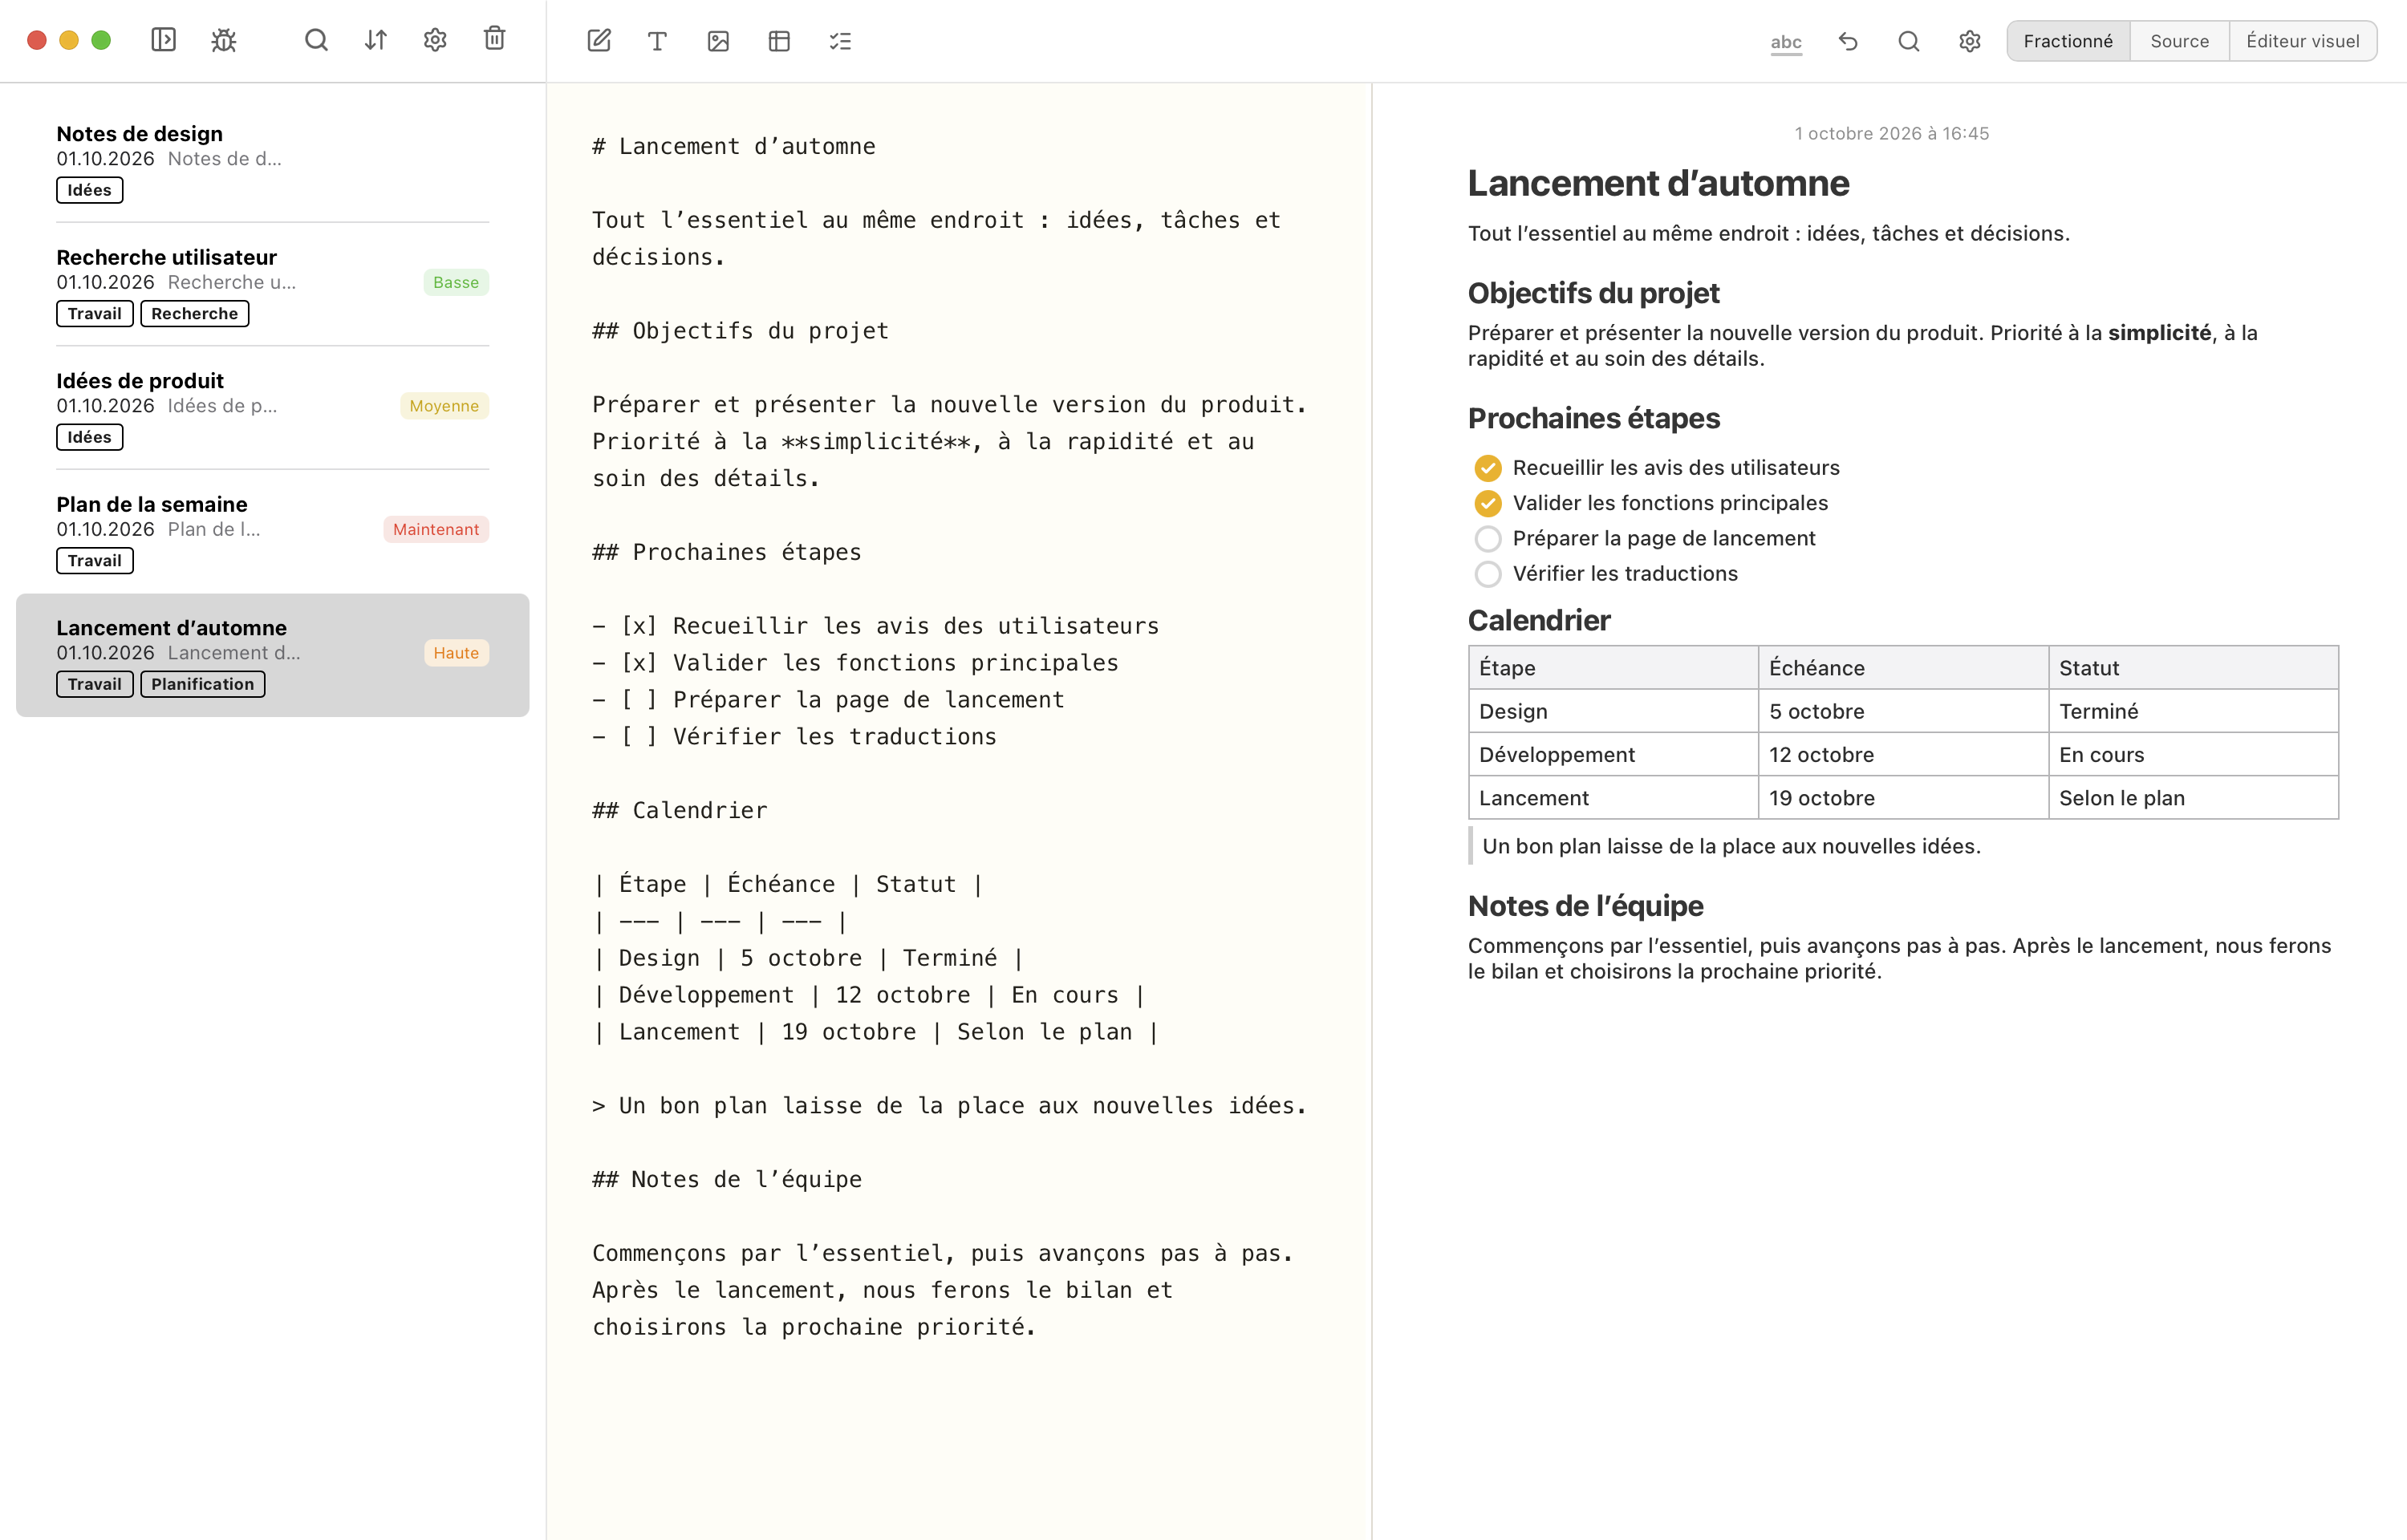Open the 'Idées de produit' note

click(272, 408)
